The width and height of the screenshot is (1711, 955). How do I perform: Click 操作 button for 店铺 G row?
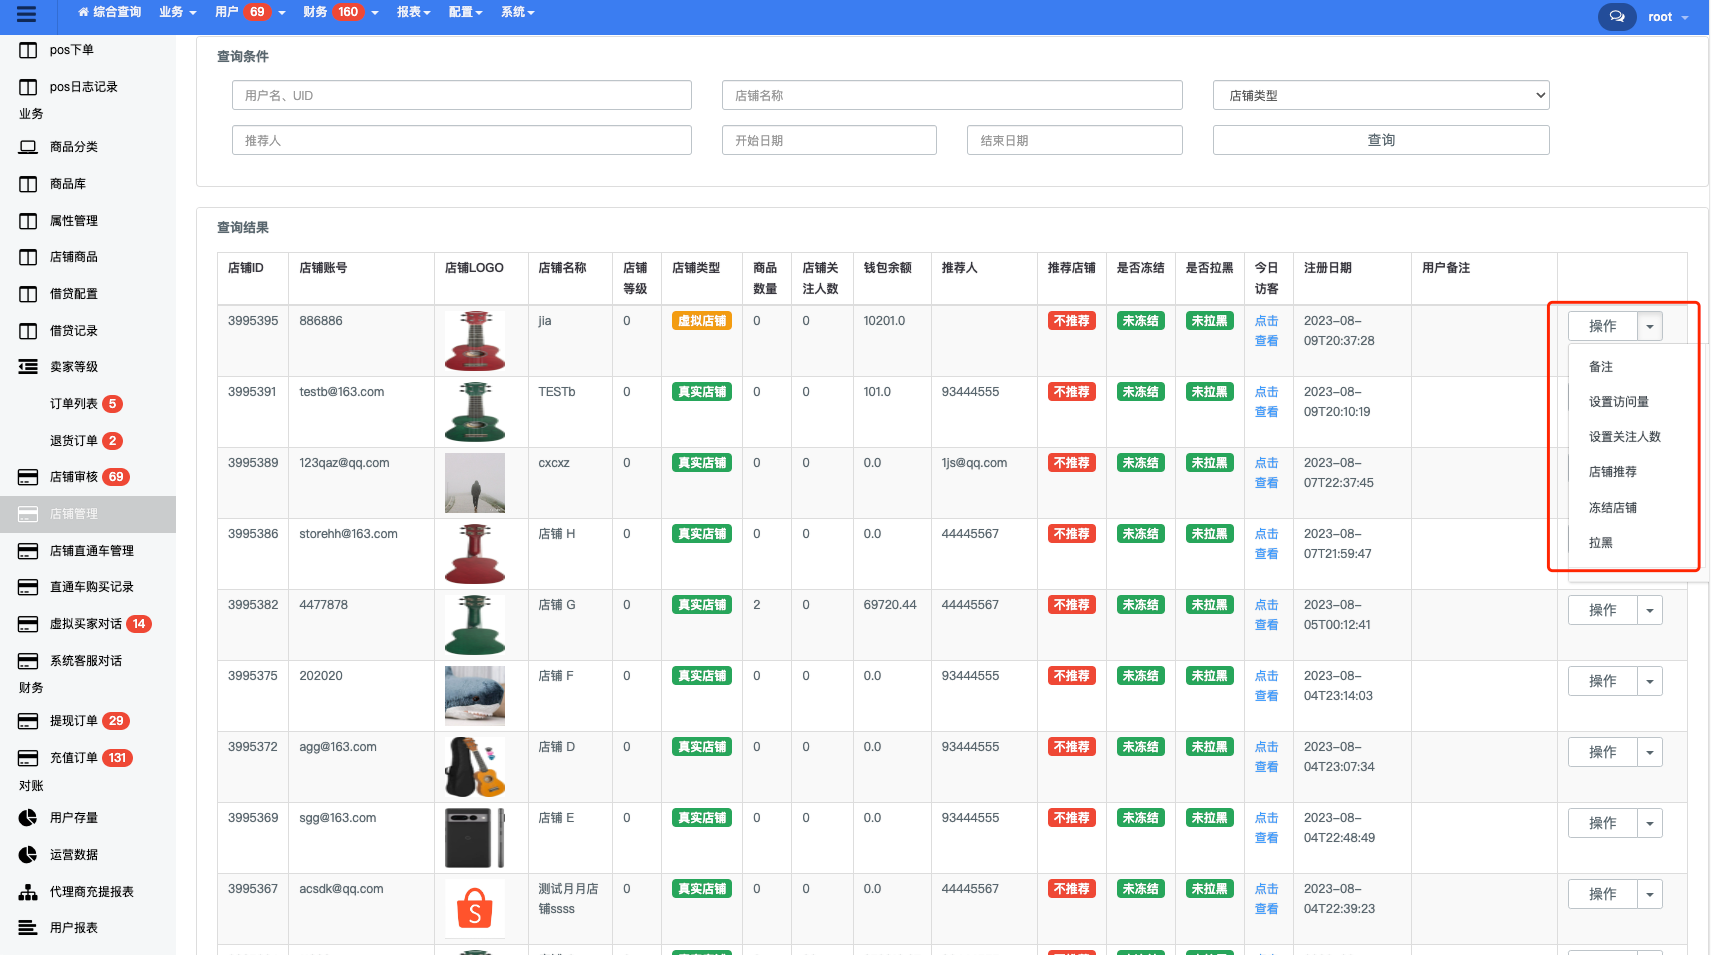tap(1603, 610)
